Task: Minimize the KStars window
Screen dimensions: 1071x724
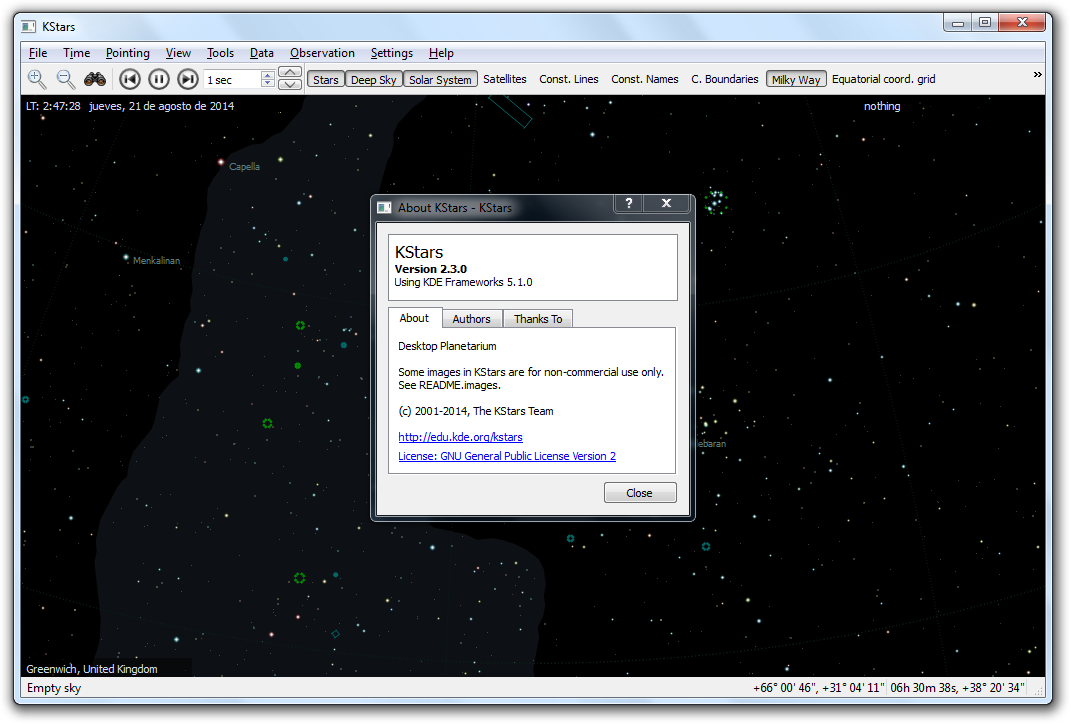Action: pyautogui.click(x=958, y=23)
